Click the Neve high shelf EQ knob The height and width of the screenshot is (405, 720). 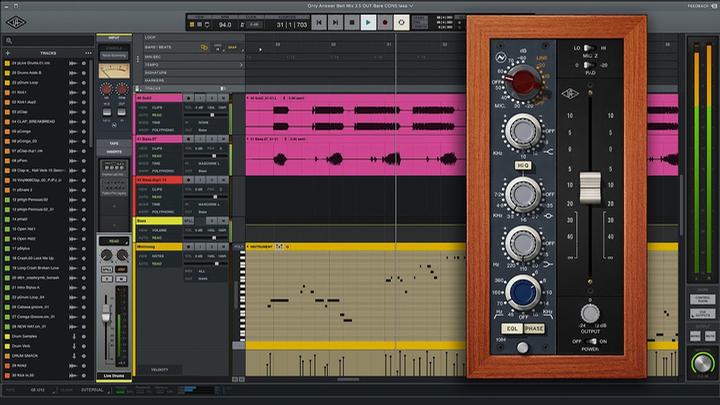523,131
